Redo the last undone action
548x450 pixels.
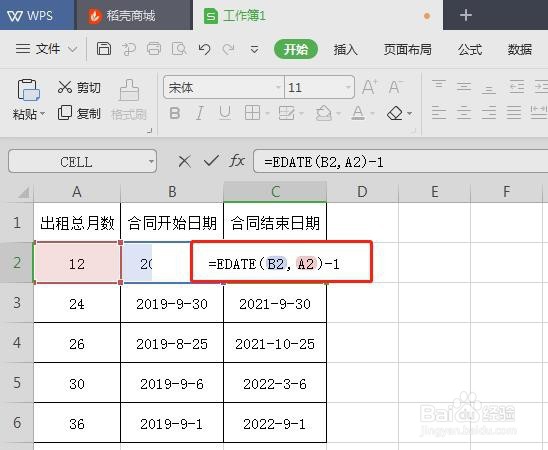coord(229,49)
